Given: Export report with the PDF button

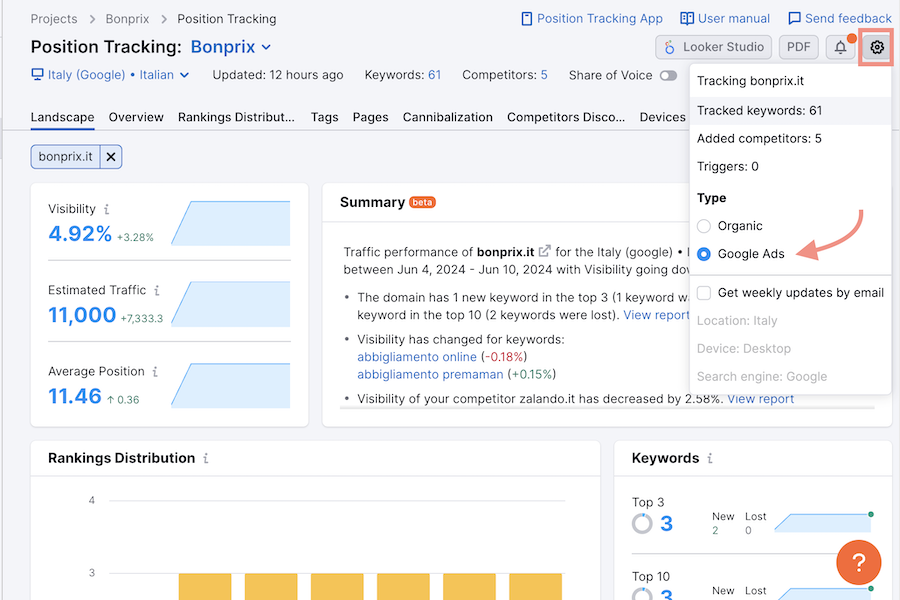Looking at the screenshot, I should pyautogui.click(x=798, y=47).
